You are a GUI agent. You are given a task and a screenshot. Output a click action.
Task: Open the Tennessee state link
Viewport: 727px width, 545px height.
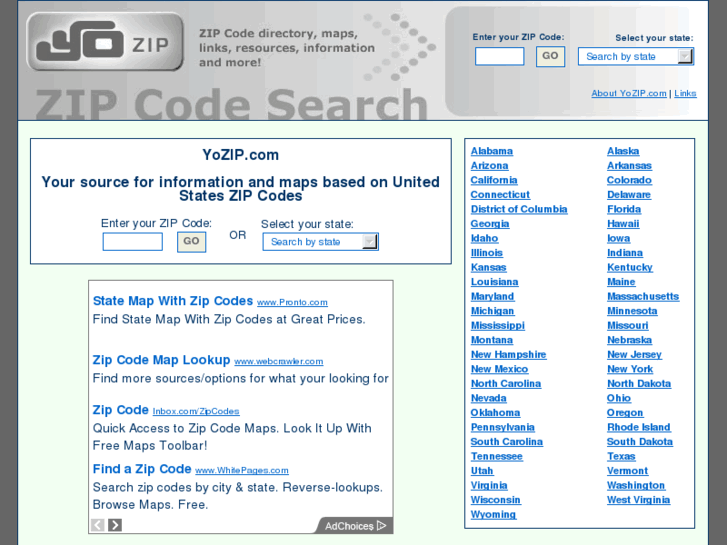(497, 456)
